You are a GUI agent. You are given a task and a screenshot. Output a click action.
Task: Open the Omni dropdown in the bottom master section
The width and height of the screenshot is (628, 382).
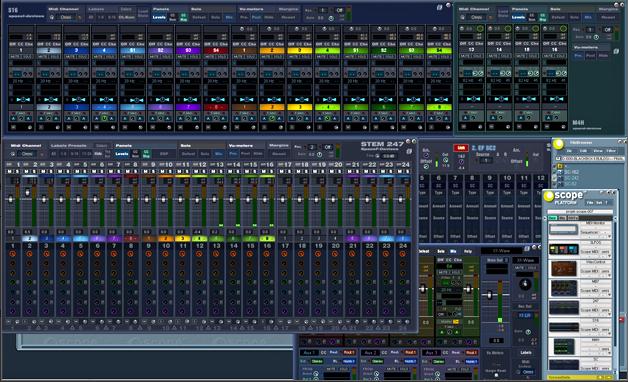528,372
